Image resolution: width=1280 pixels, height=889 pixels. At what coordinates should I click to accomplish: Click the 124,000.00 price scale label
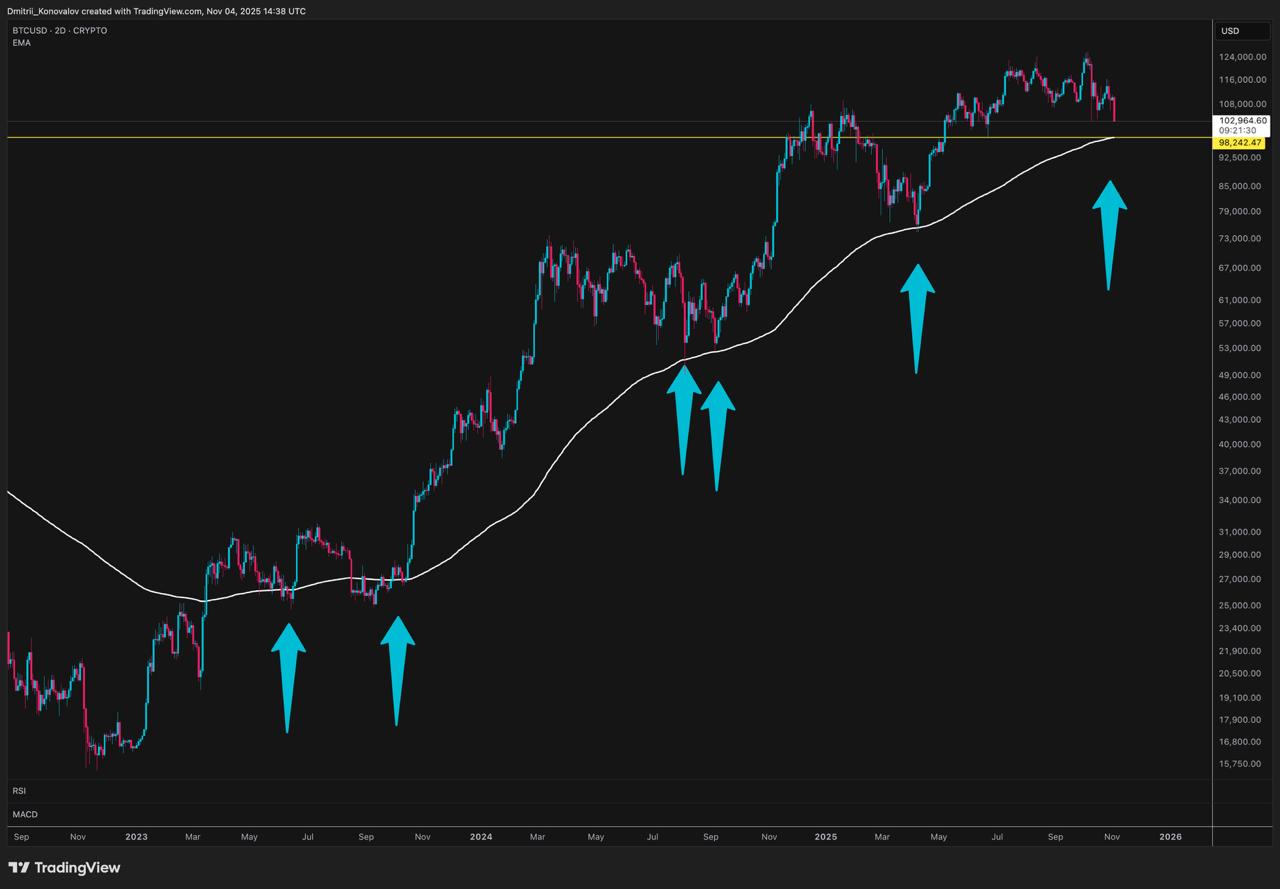(x=1243, y=56)
